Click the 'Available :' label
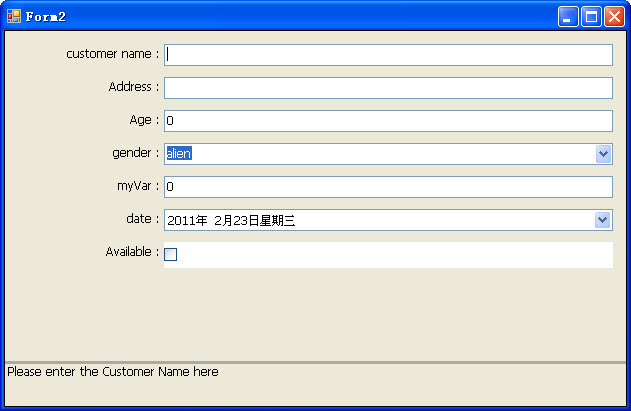631x411 pixels. [132, 252]
